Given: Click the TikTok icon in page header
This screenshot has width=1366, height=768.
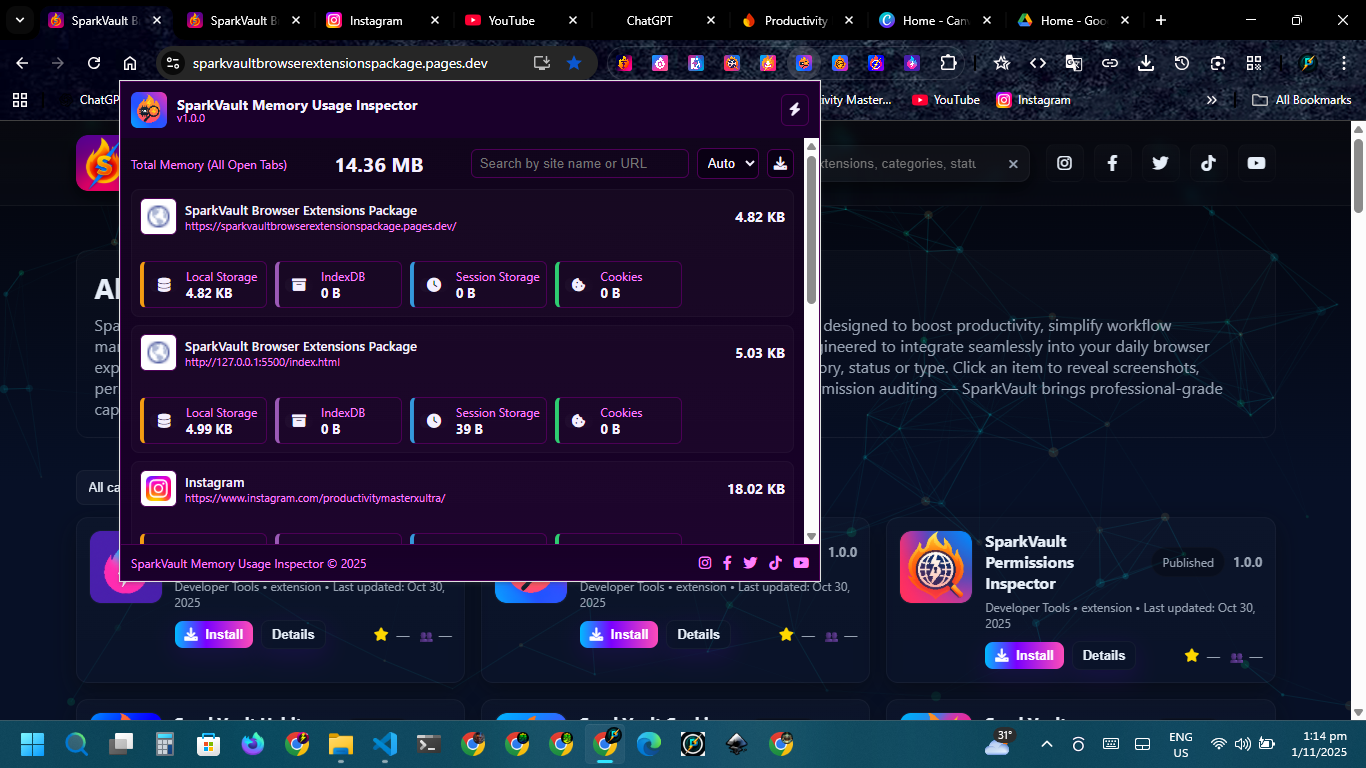Looking at the screenshot, I should tap(1208, 163).
